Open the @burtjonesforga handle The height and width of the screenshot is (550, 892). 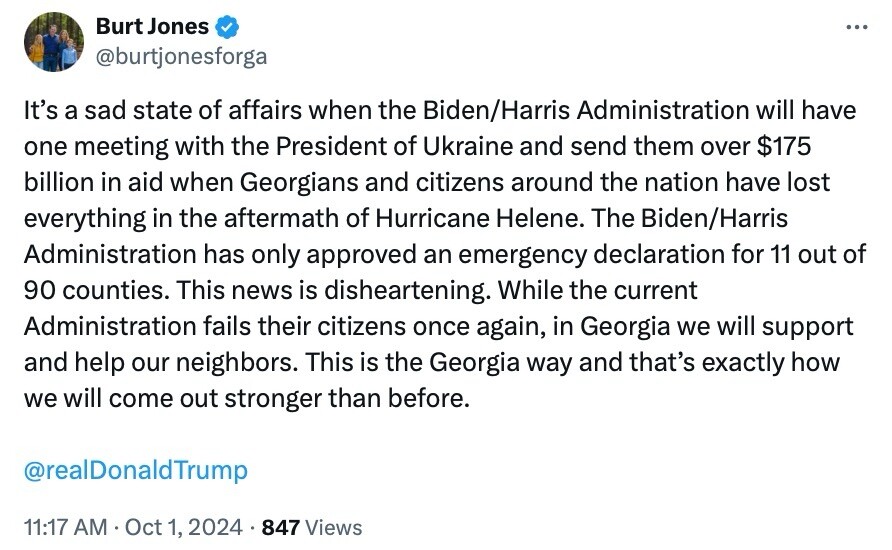[181, 57]
